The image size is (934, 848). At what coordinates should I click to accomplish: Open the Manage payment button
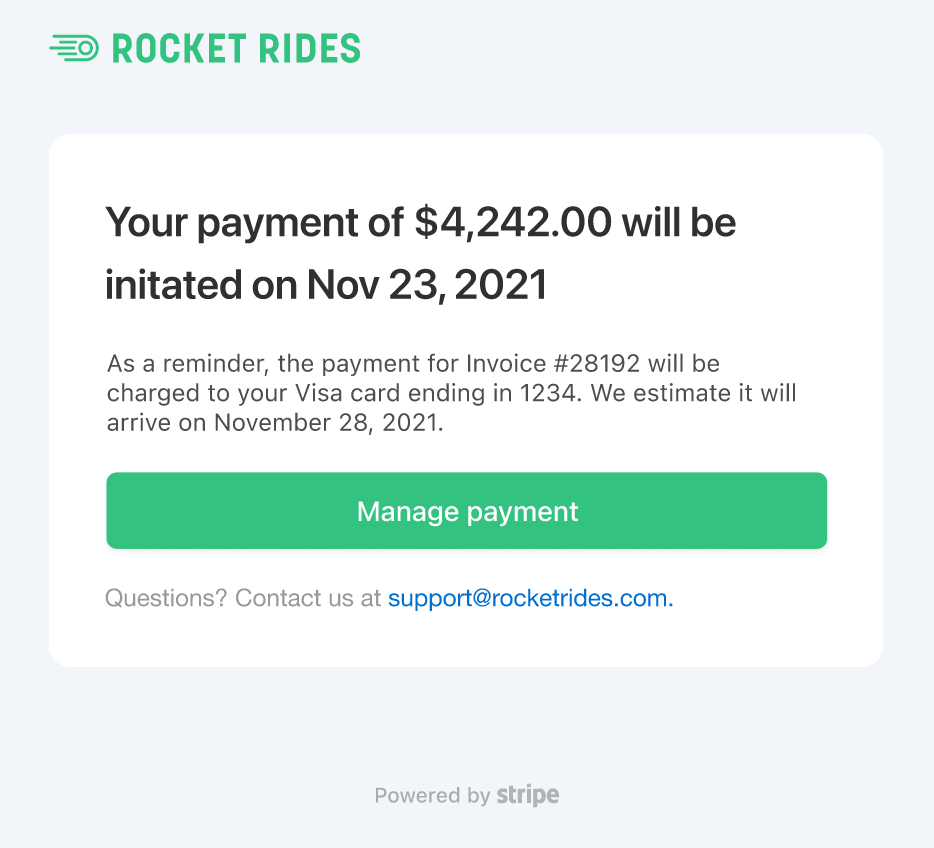[466, 510]
